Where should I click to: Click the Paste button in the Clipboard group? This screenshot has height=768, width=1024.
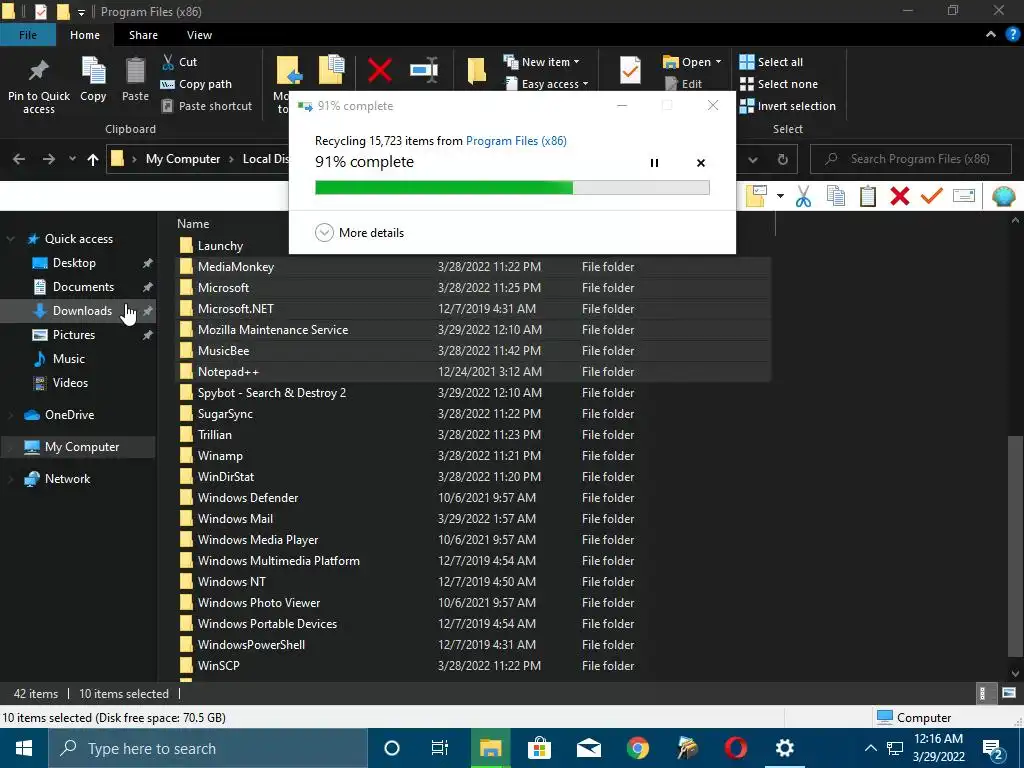pyautogui.click(x=135, y=80)
